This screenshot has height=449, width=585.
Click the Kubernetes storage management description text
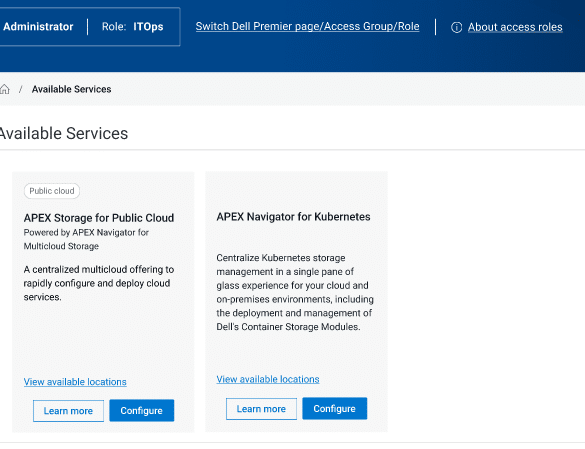(295, 292)
